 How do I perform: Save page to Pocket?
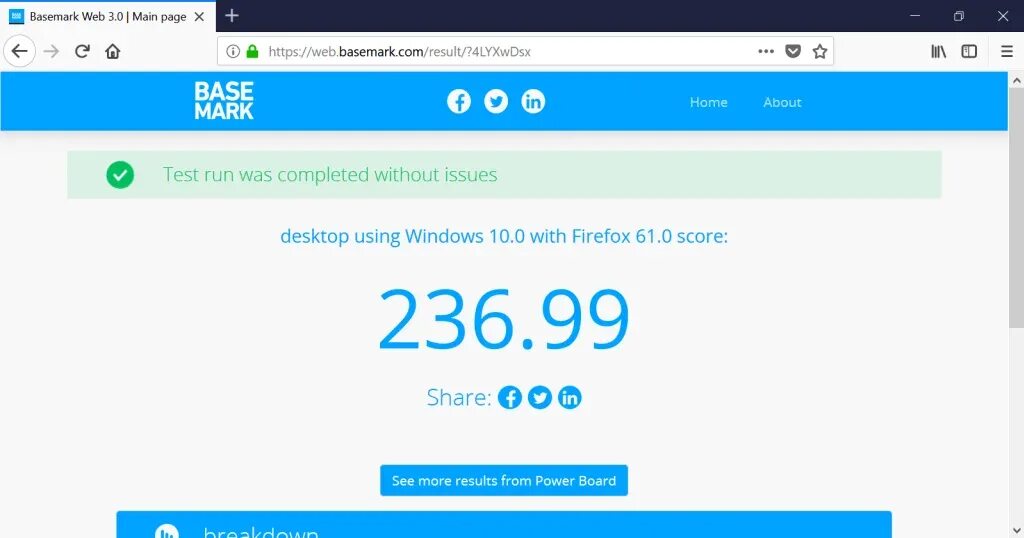(793, 52)
